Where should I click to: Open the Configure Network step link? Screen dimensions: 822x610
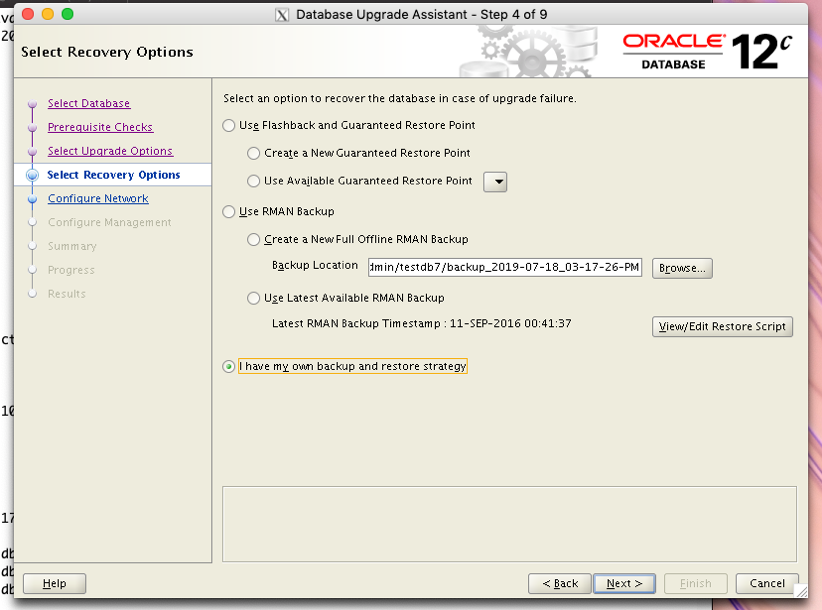click(x=98, y=199)
